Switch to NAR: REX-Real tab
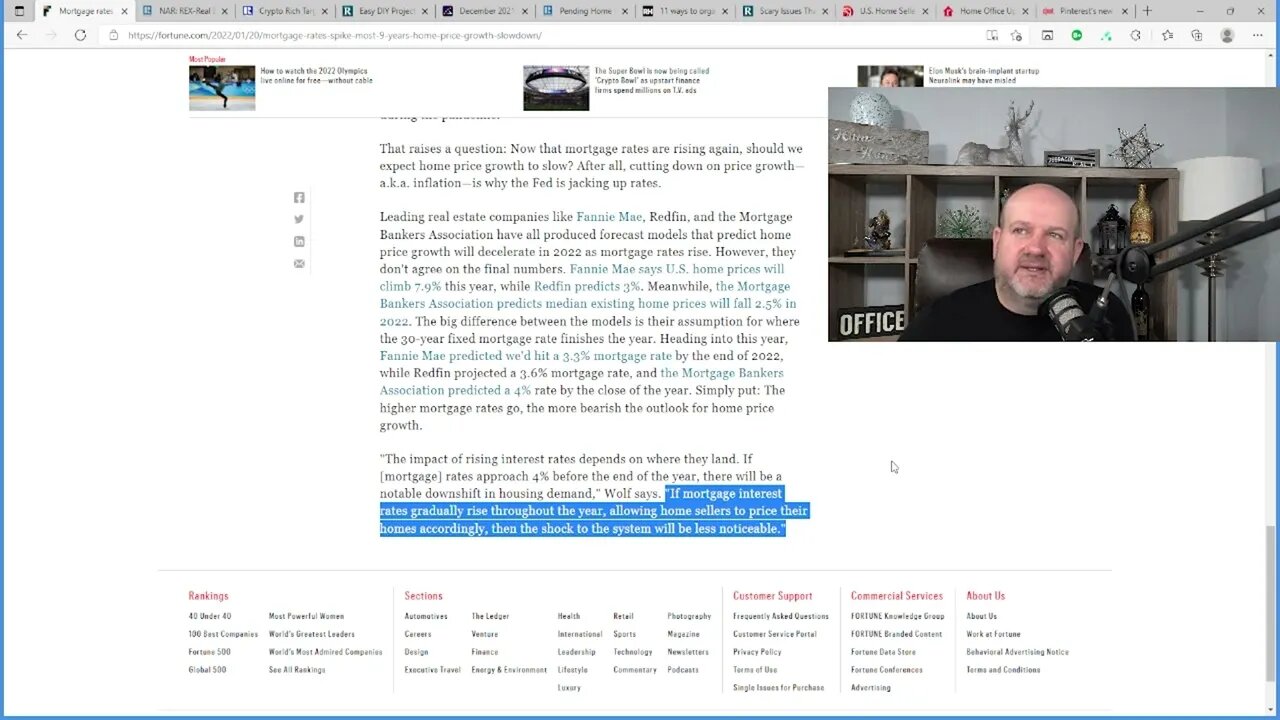Screen dimensions: 1280x720 pyautogui.click(x=184, y=11)
